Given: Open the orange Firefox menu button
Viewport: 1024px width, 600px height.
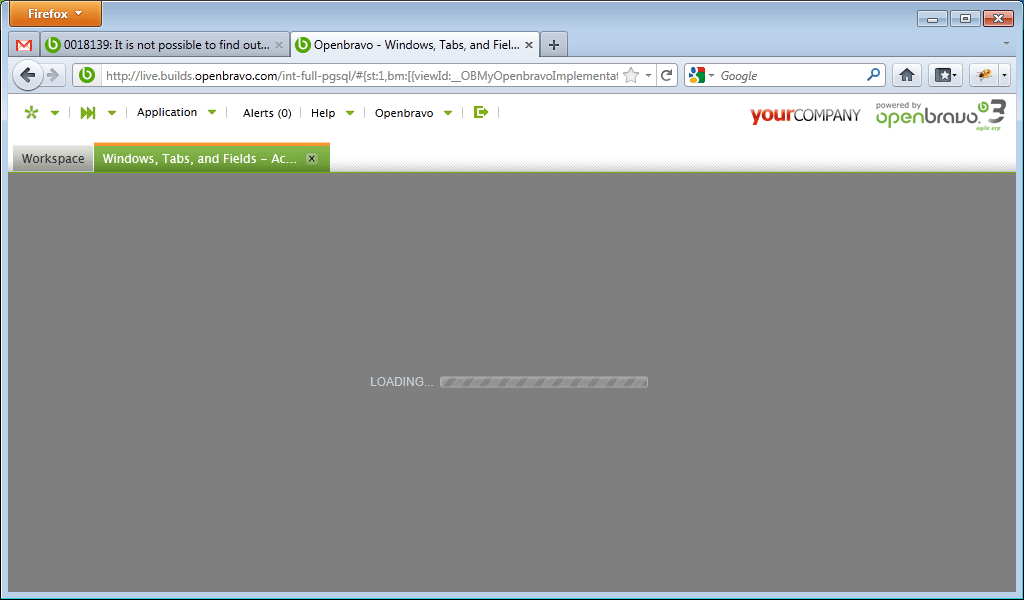Looking at the screenshot, I should tap(55, 14).
